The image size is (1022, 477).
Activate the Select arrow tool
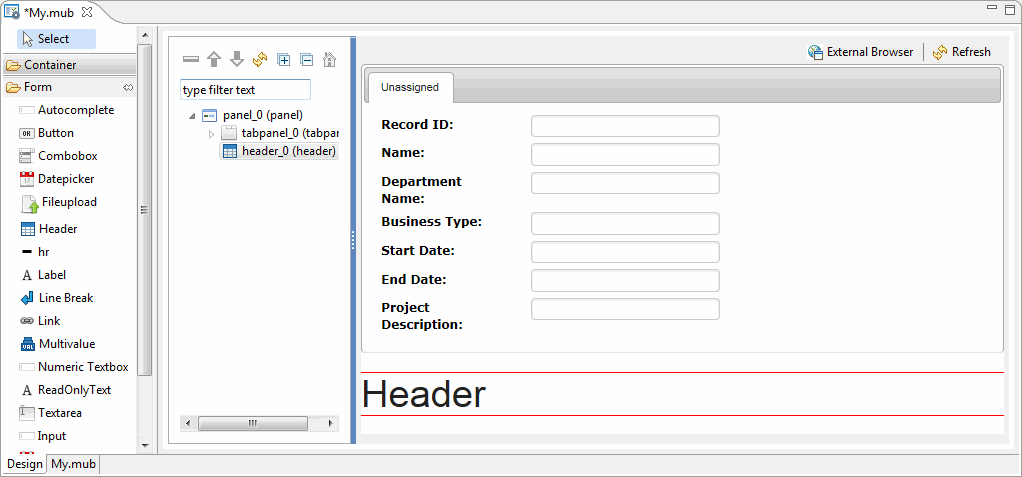pyautogui.click(x=56, y=39)
